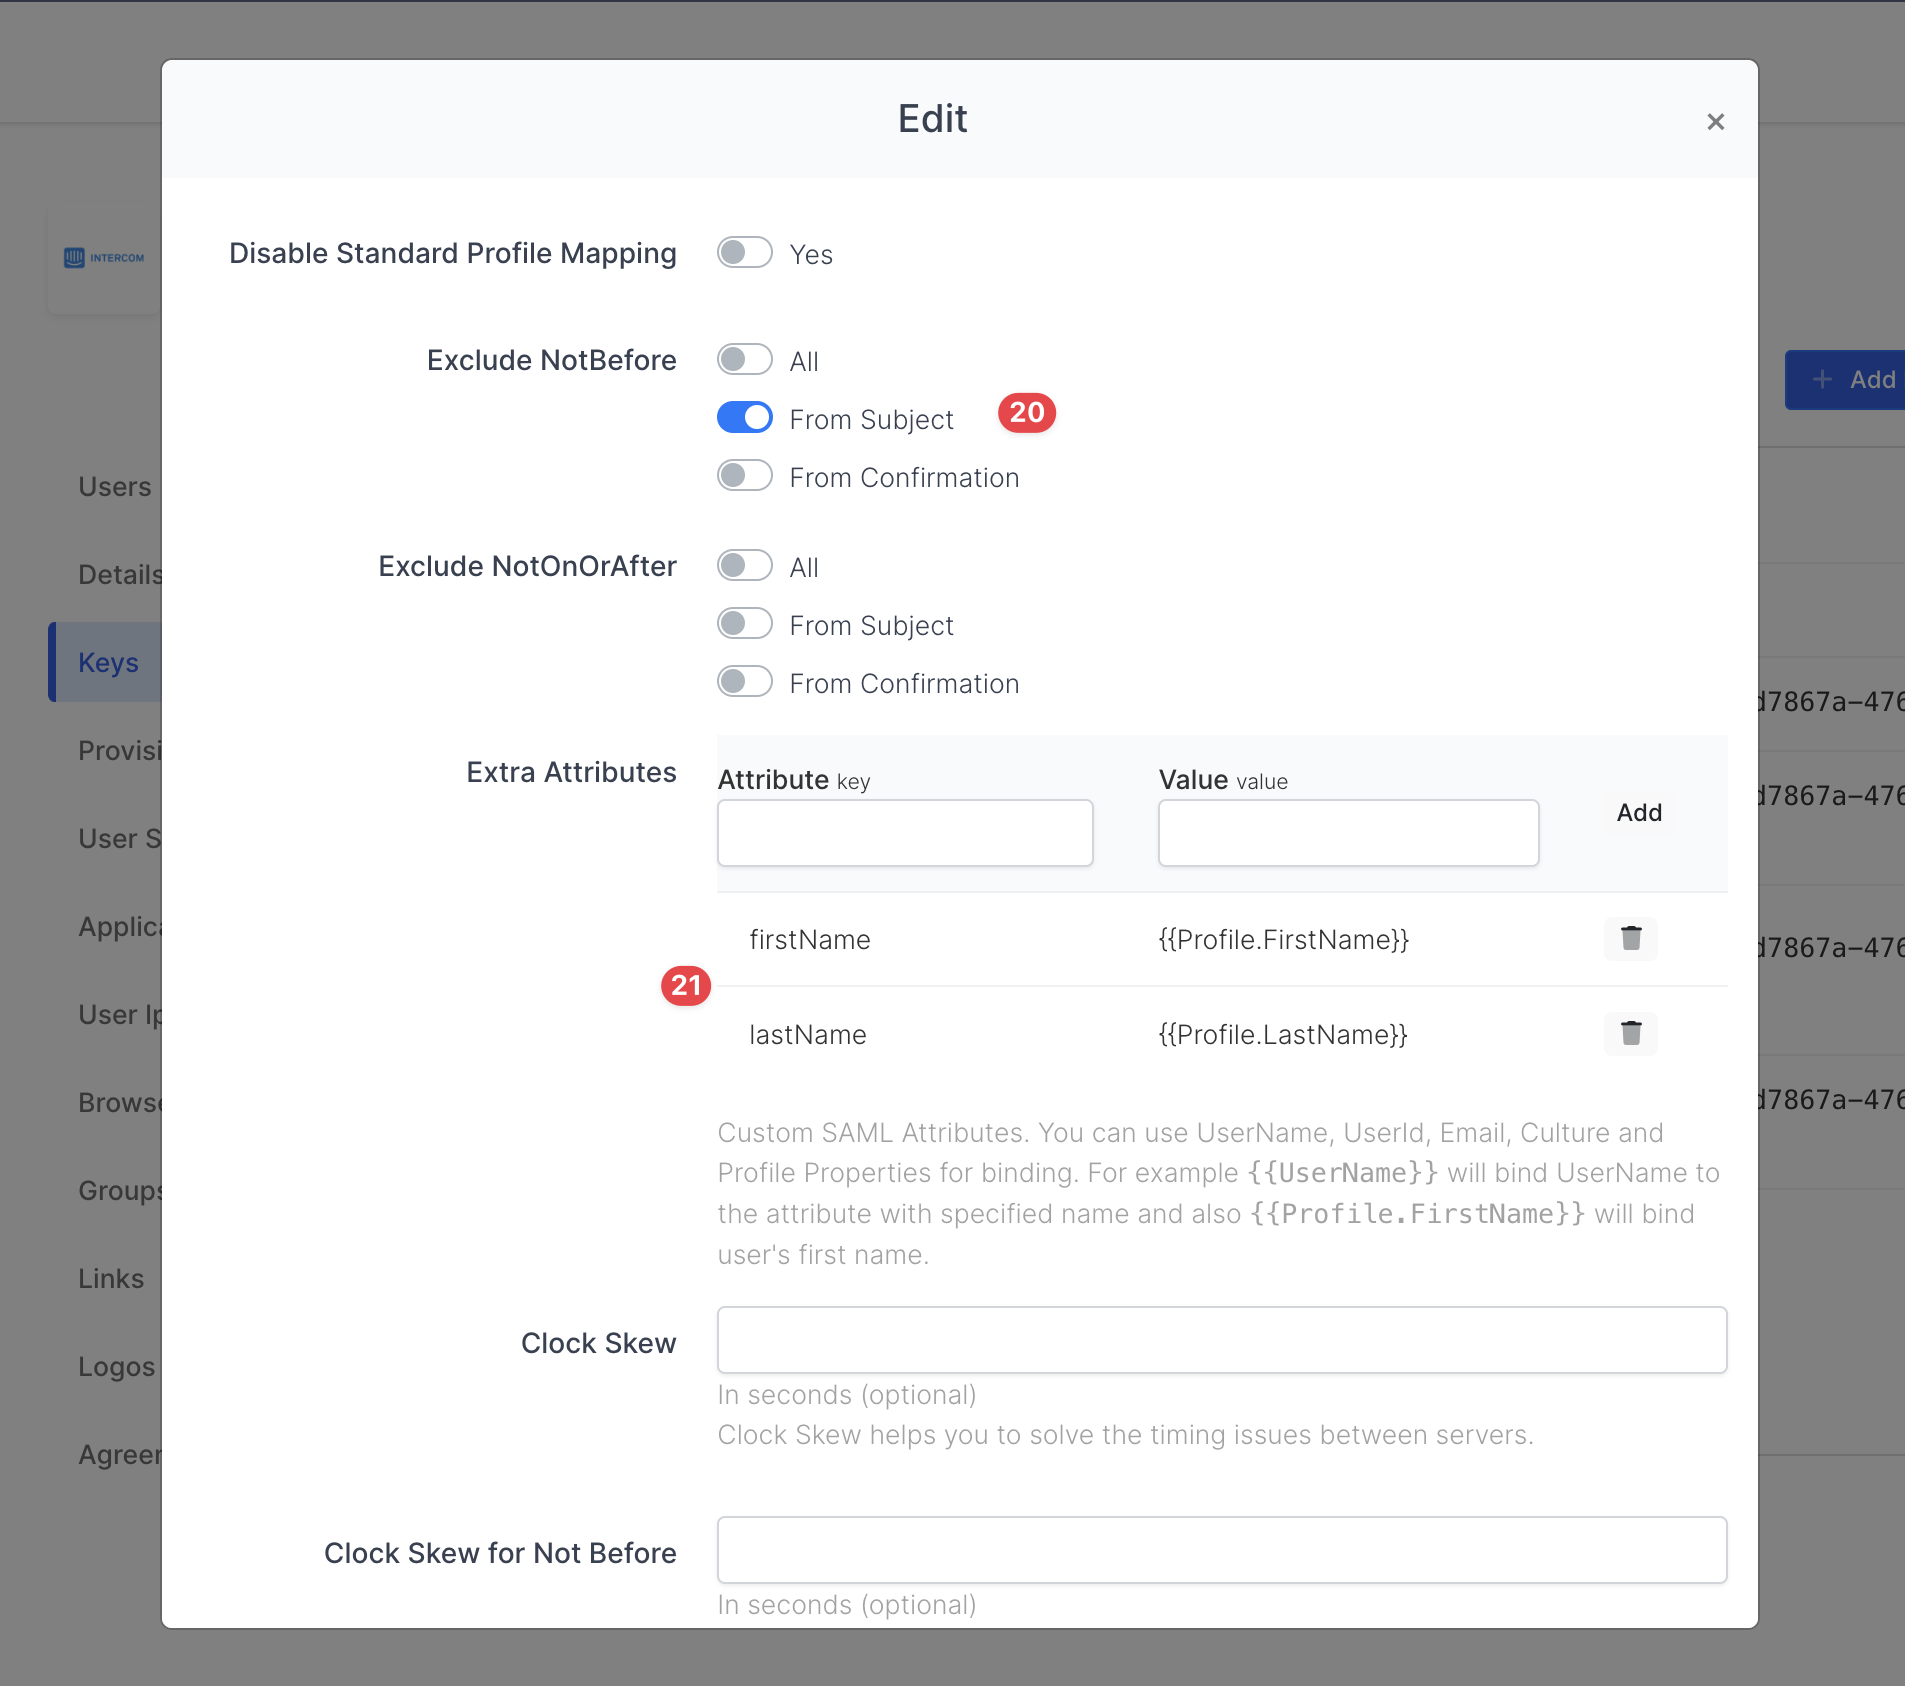Click the Attribute key input field

click(904, 833)
